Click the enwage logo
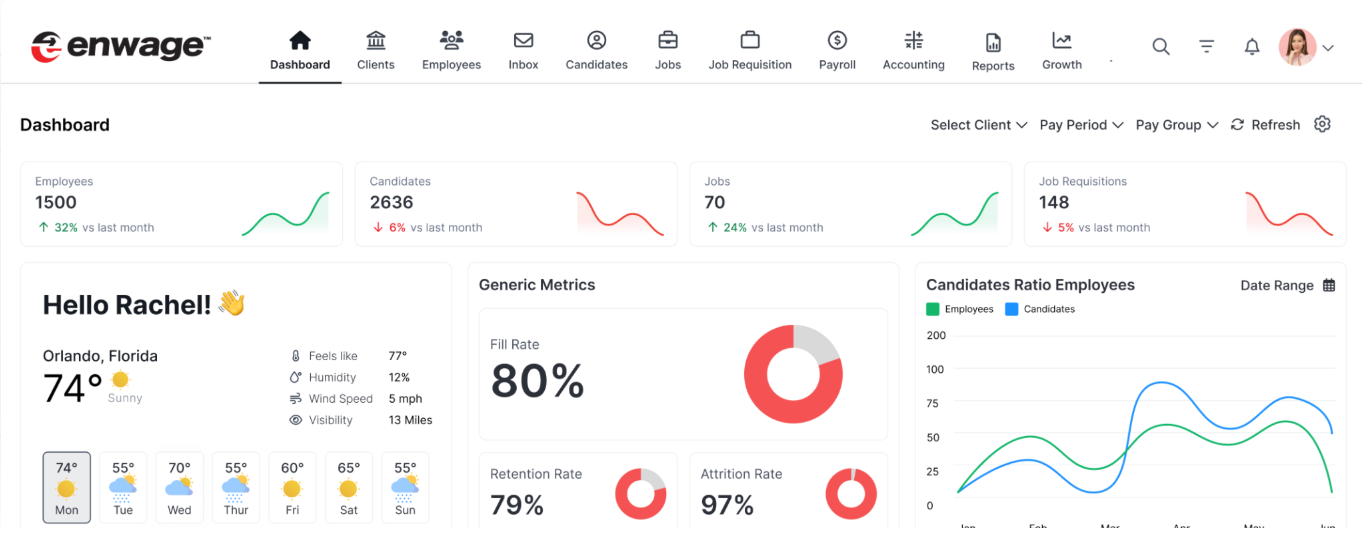 click(121, 46)
